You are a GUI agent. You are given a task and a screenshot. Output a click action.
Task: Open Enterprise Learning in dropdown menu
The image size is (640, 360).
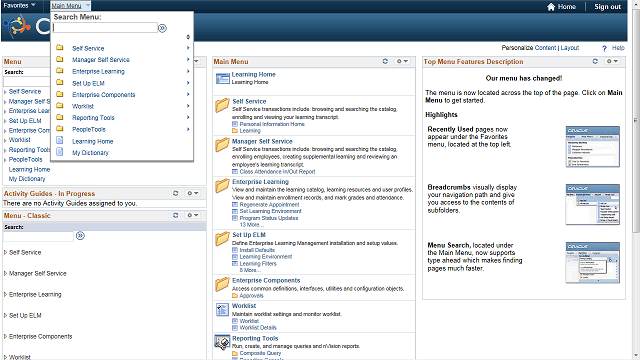tap(98, 71)
